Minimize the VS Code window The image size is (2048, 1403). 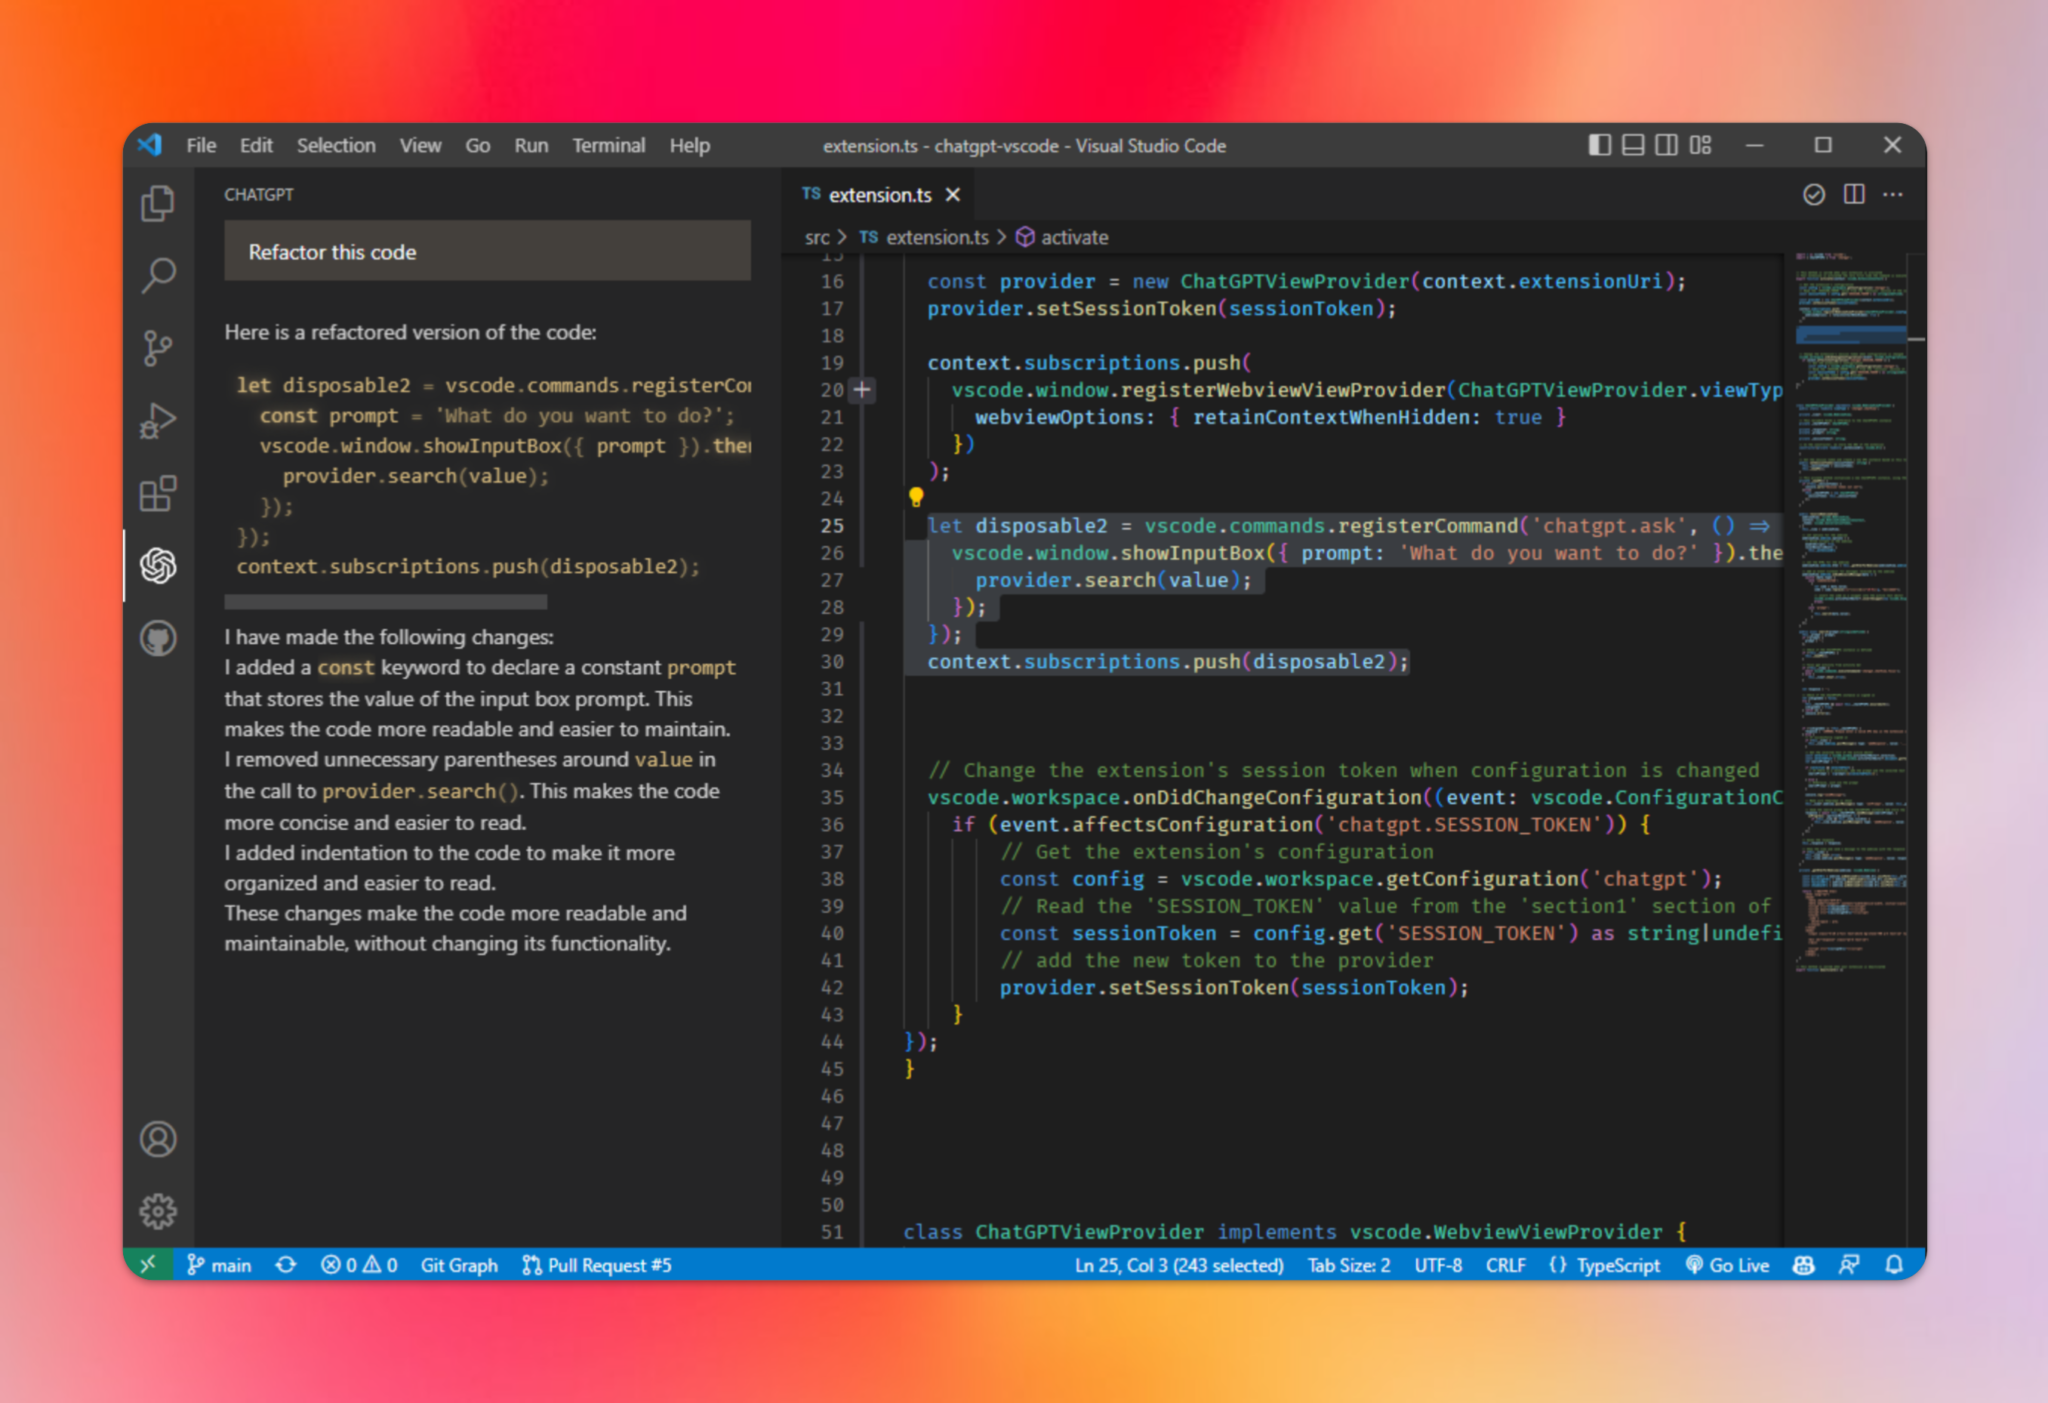tap(1754, 145)
